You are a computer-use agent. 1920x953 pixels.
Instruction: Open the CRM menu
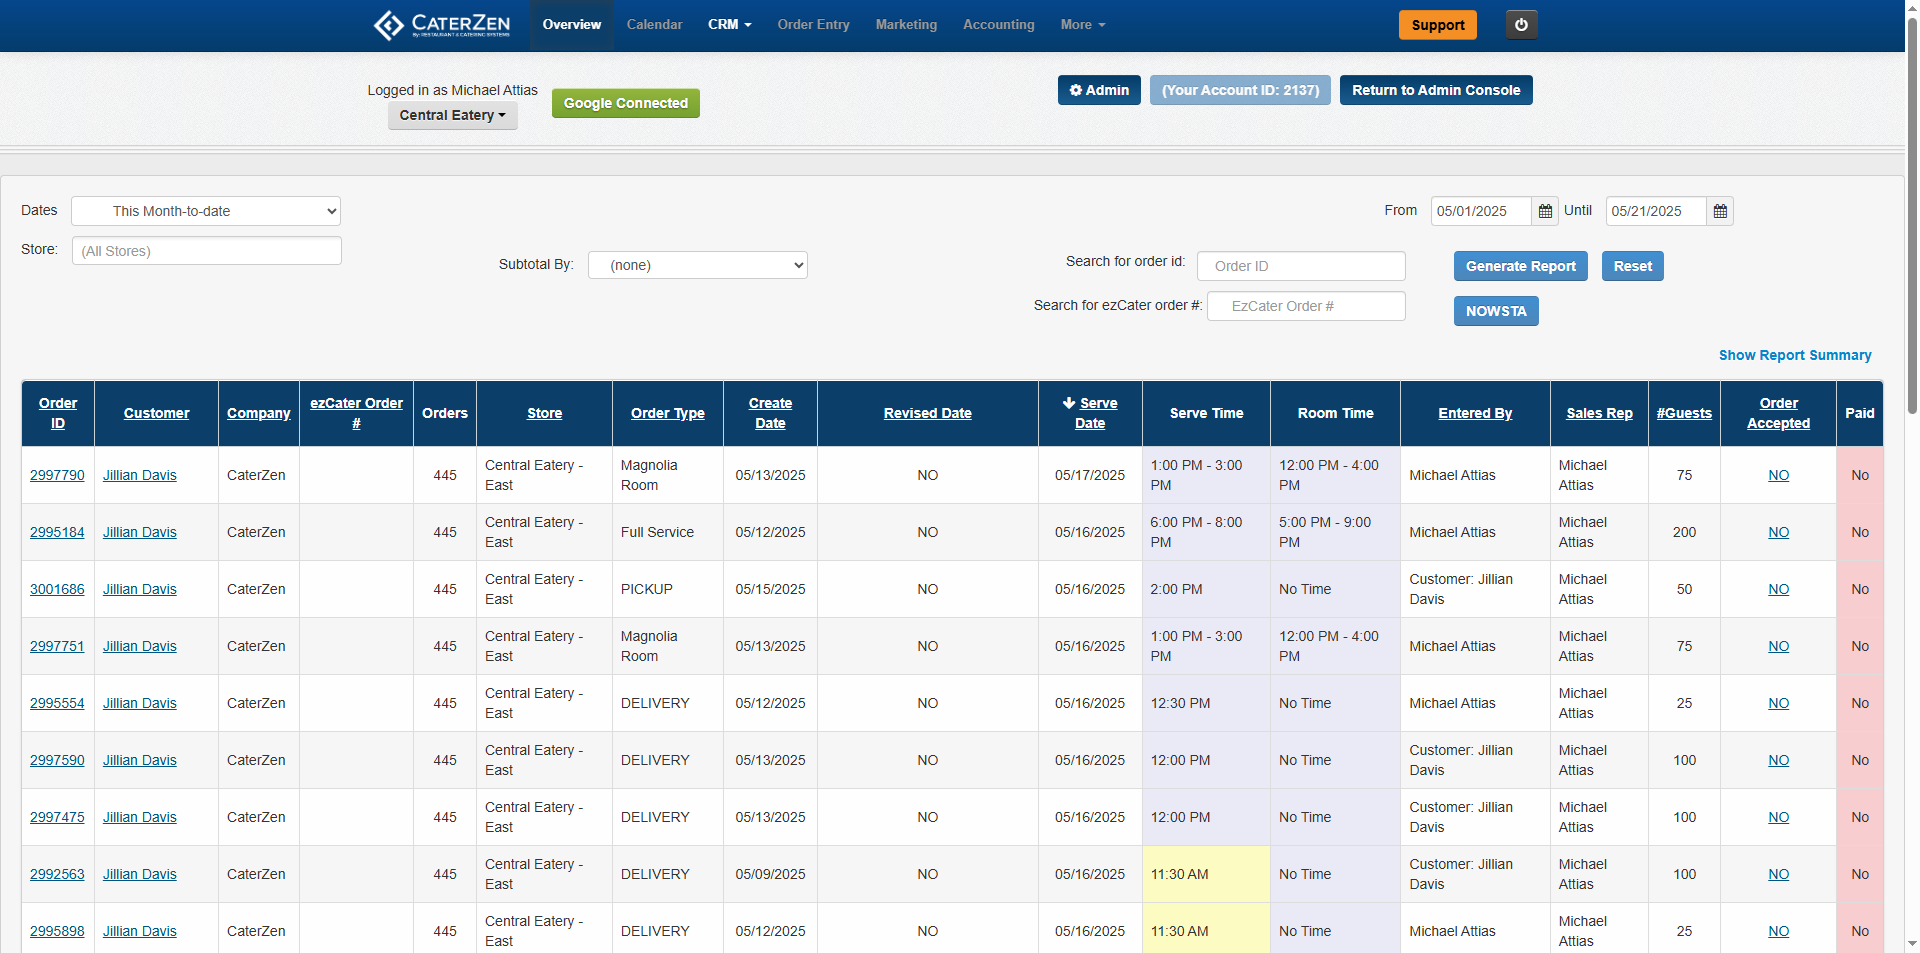pyautogui.click(x=729, y=25)
